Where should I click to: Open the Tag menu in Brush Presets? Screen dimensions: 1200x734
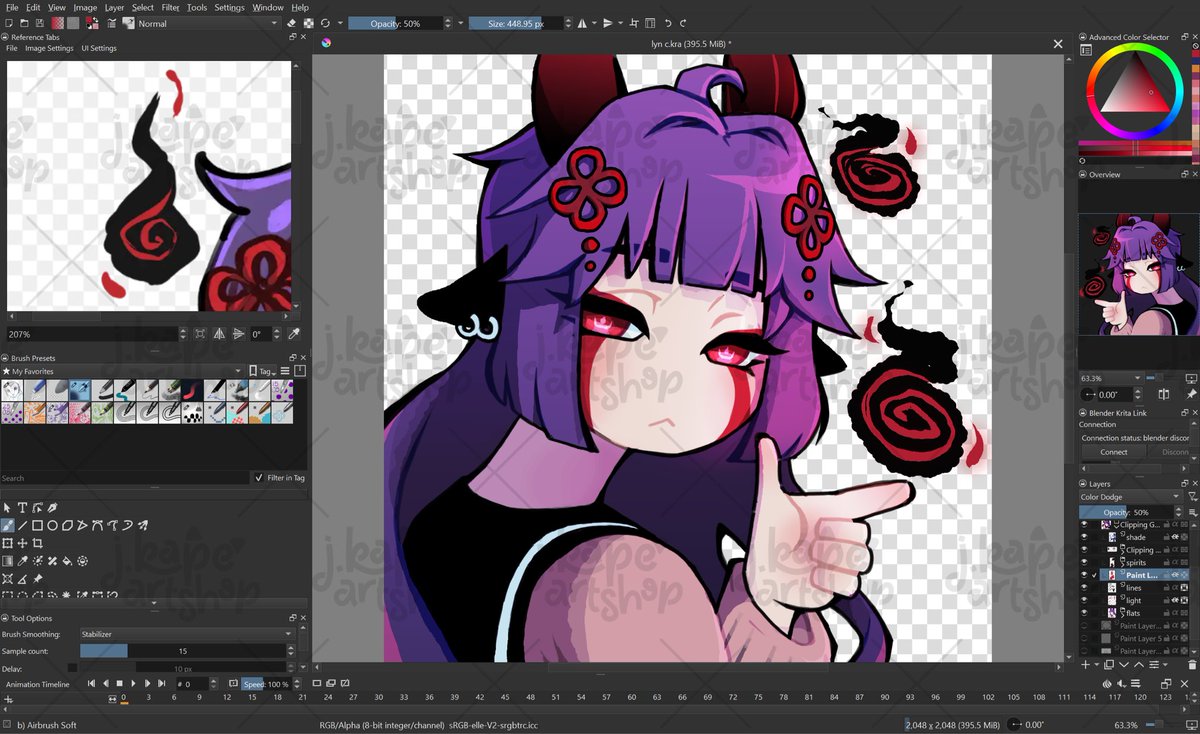click(x=264, y=371)
